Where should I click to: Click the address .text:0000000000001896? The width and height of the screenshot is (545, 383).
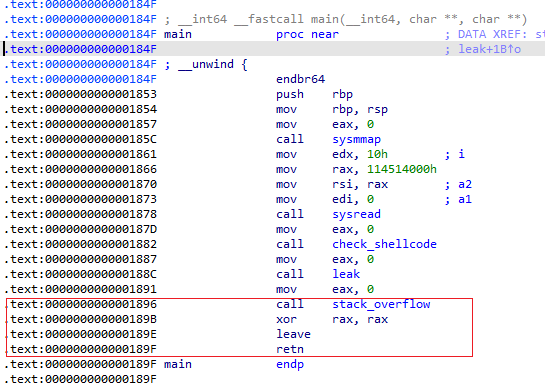(x=80, y=304)
